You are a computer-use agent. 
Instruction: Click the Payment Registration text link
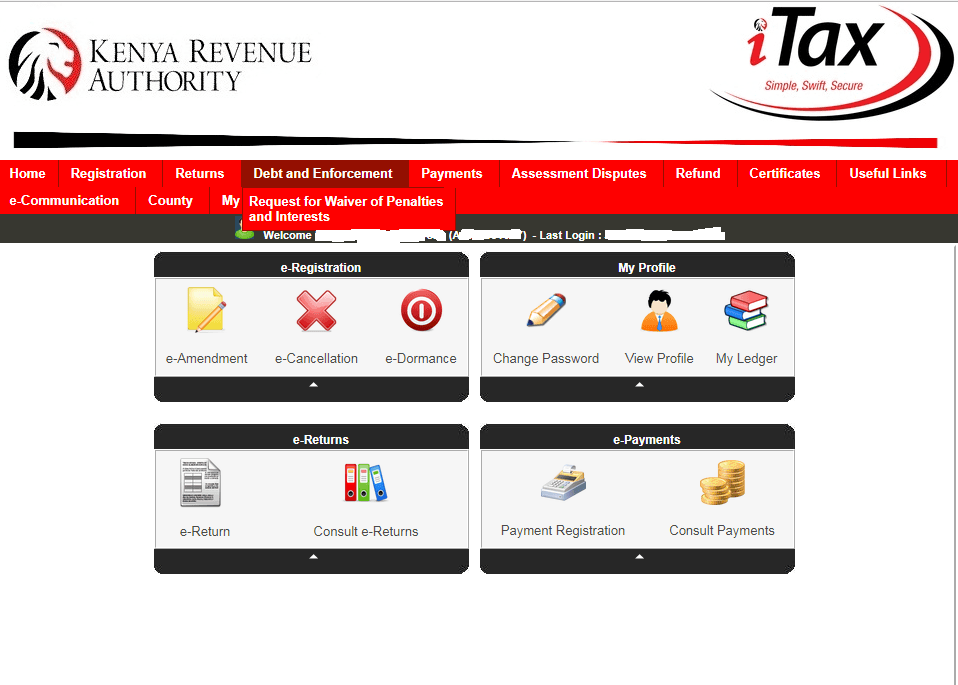[x=563, y=530]
